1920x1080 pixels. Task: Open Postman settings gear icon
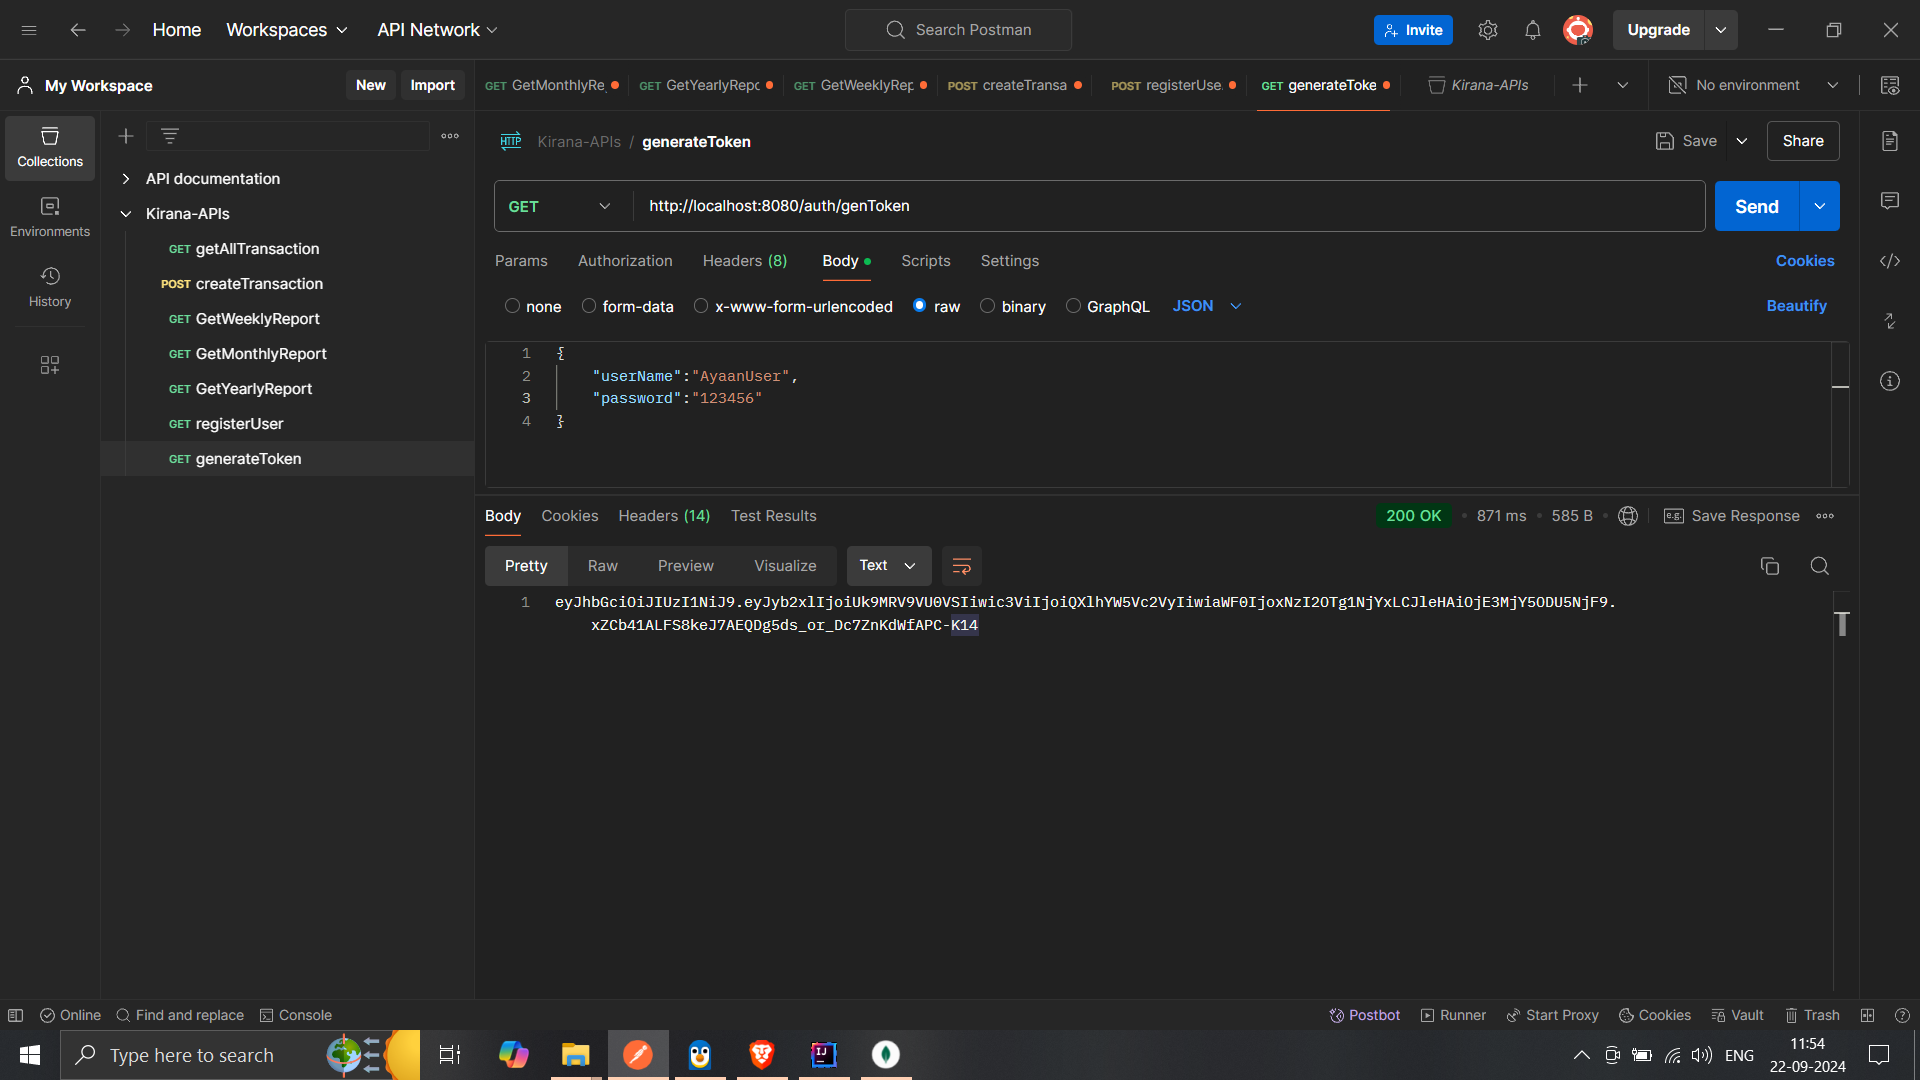click(1488, 30)
